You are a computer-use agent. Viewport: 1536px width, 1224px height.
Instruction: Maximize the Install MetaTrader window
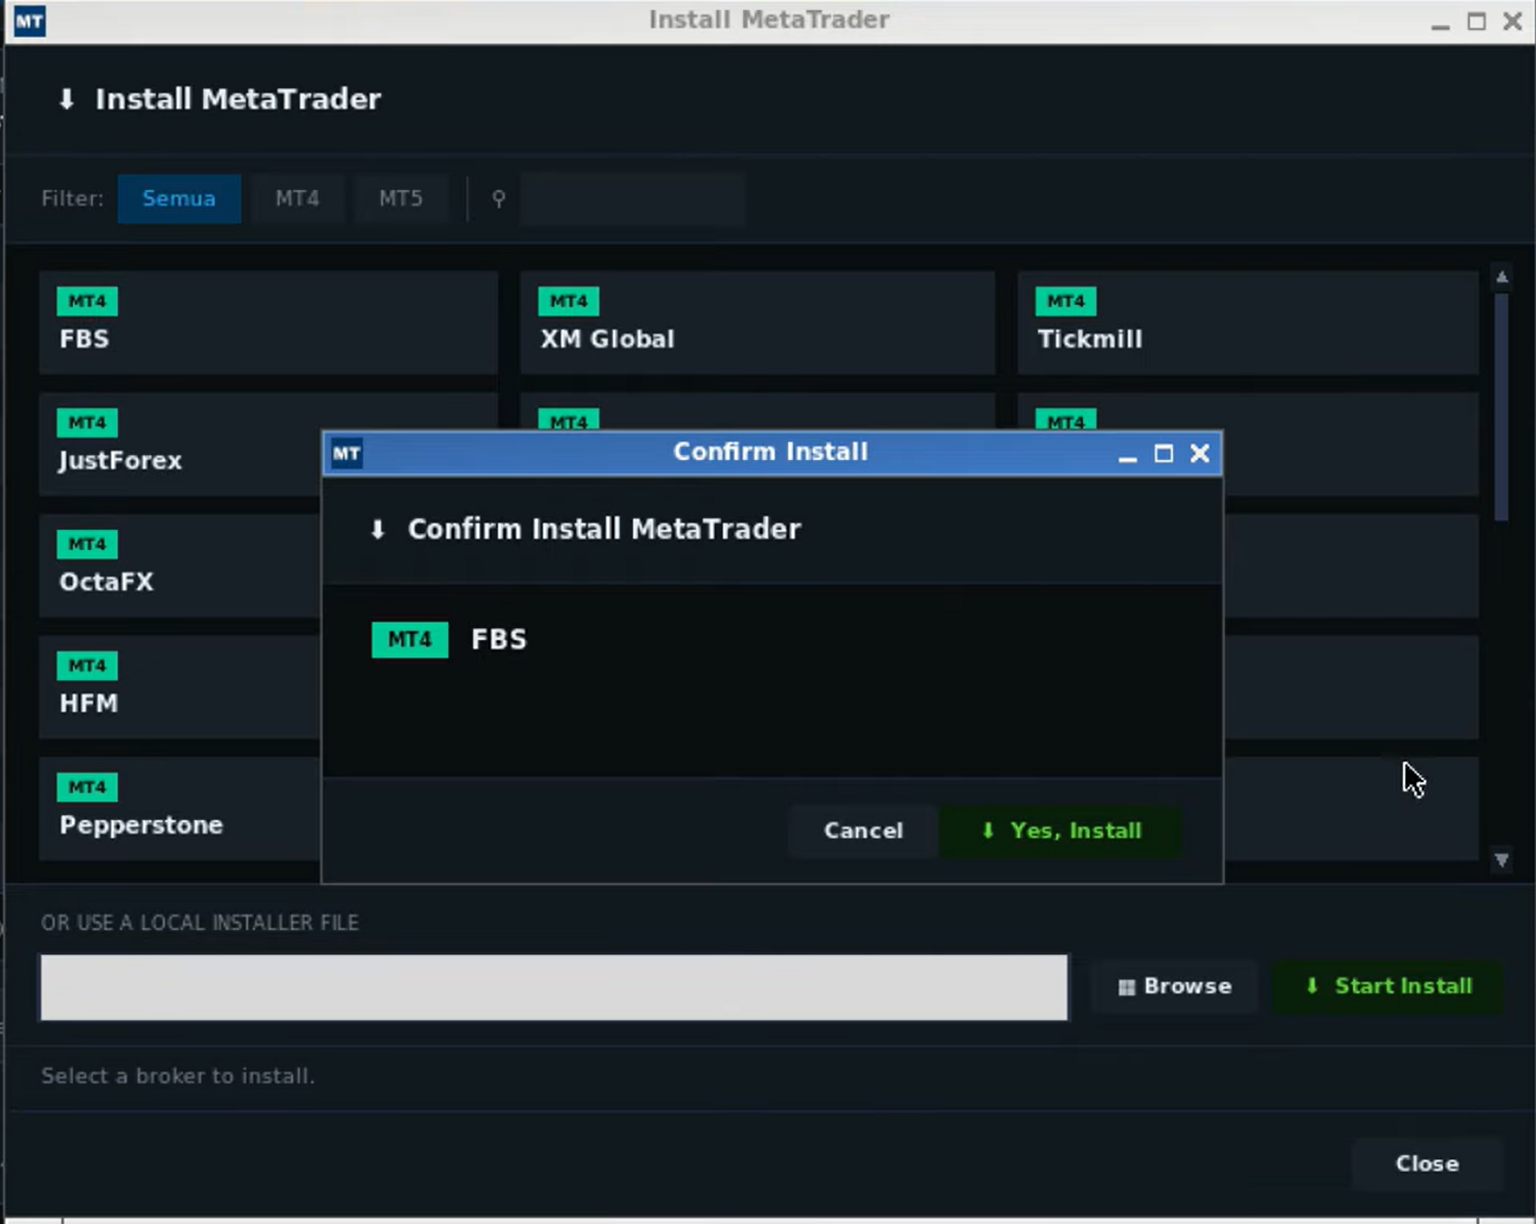point(1476,21)
